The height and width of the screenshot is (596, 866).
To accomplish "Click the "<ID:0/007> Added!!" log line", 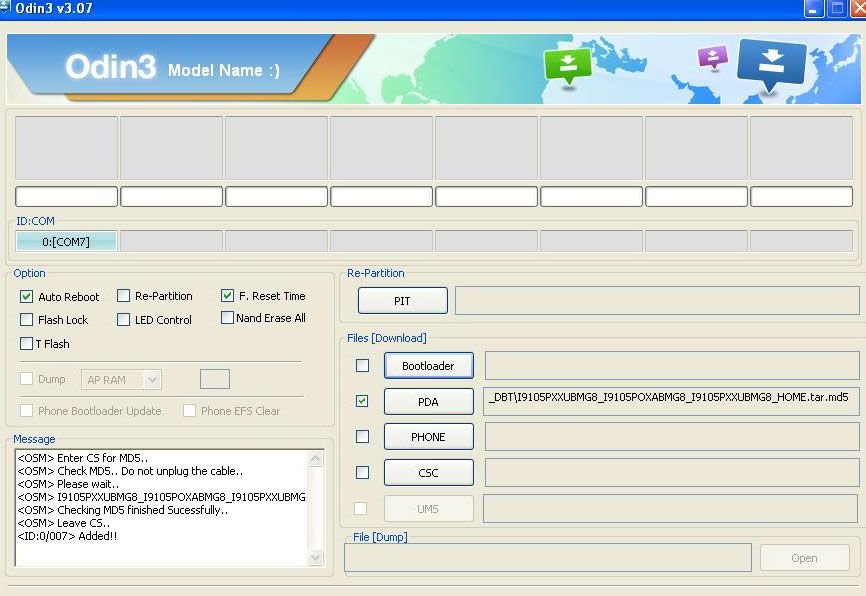I will (x=67, y=536).
